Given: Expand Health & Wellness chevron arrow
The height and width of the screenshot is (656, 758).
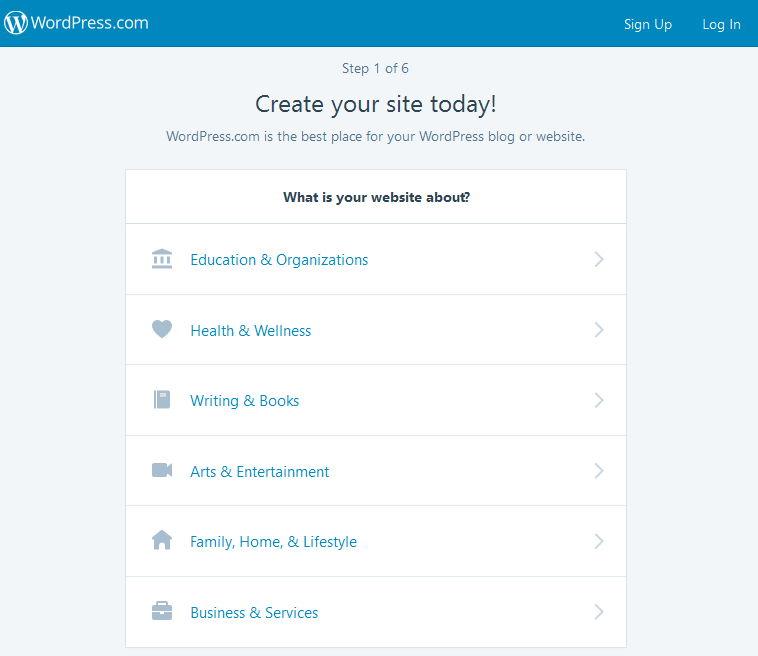Looking at the screenshot, I should 599,330.
